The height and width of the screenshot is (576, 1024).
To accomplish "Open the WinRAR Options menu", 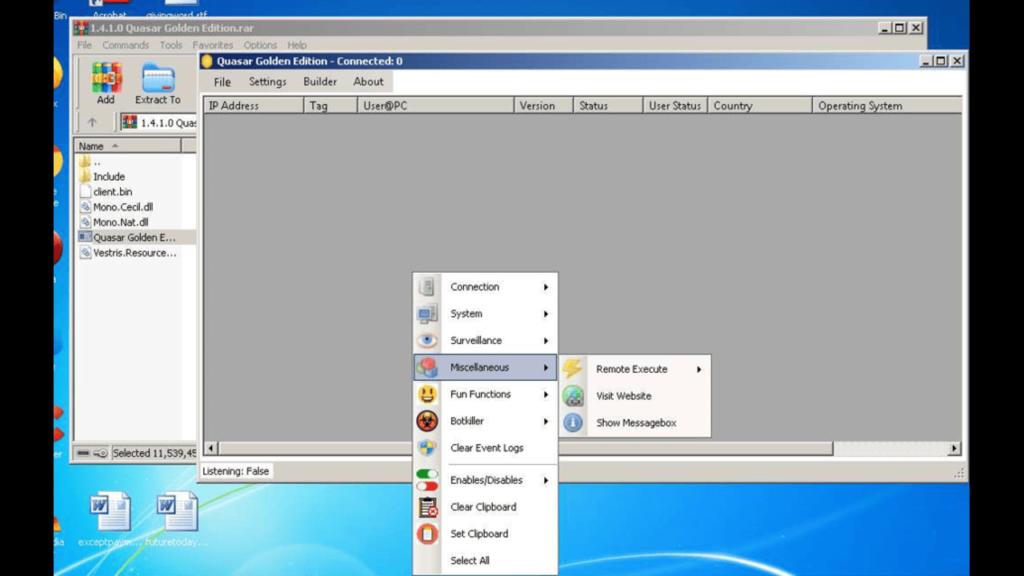I will point(260,45).
